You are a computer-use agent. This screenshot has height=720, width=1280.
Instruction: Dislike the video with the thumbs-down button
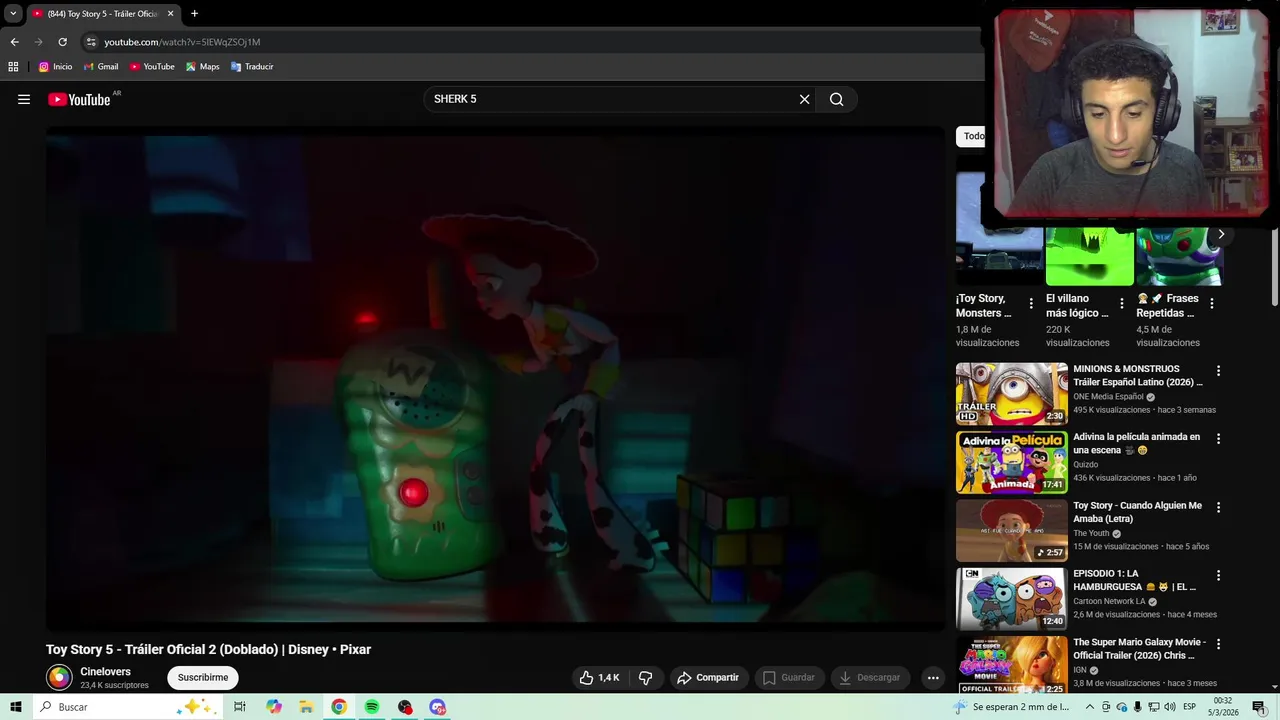646,678
